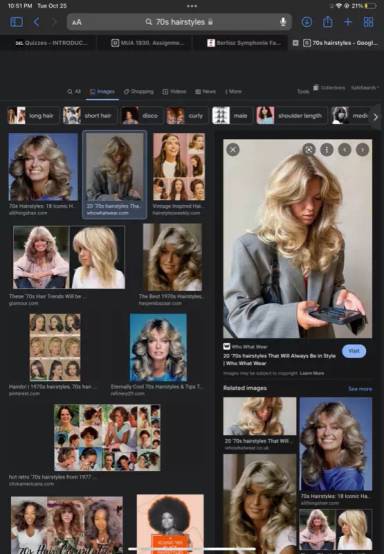Open the Safari downloads icon
Screen dimensions: 384x554
point(307,22)
